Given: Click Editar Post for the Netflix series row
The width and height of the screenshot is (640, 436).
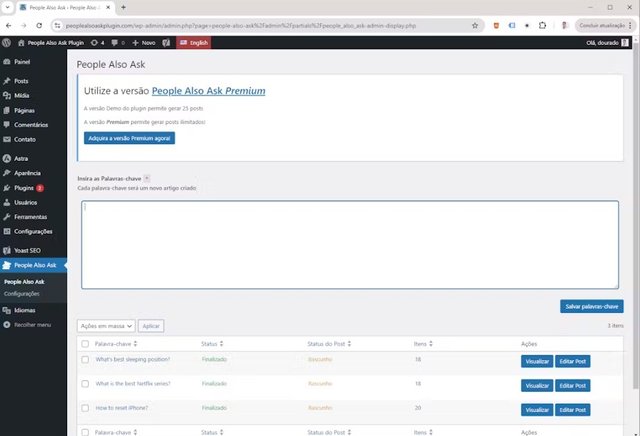Looking at the screenshot, I should pyautogui.click(x=573, y=385).
